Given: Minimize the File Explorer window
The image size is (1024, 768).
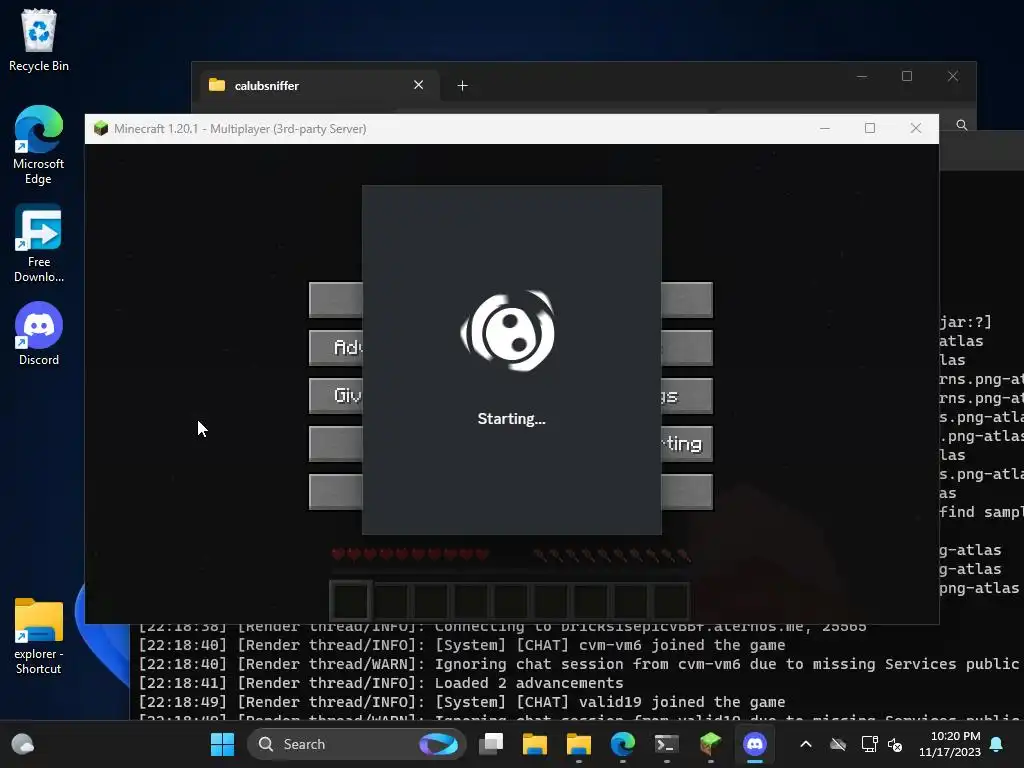Looking at the screenshot, I should point(862,76).
